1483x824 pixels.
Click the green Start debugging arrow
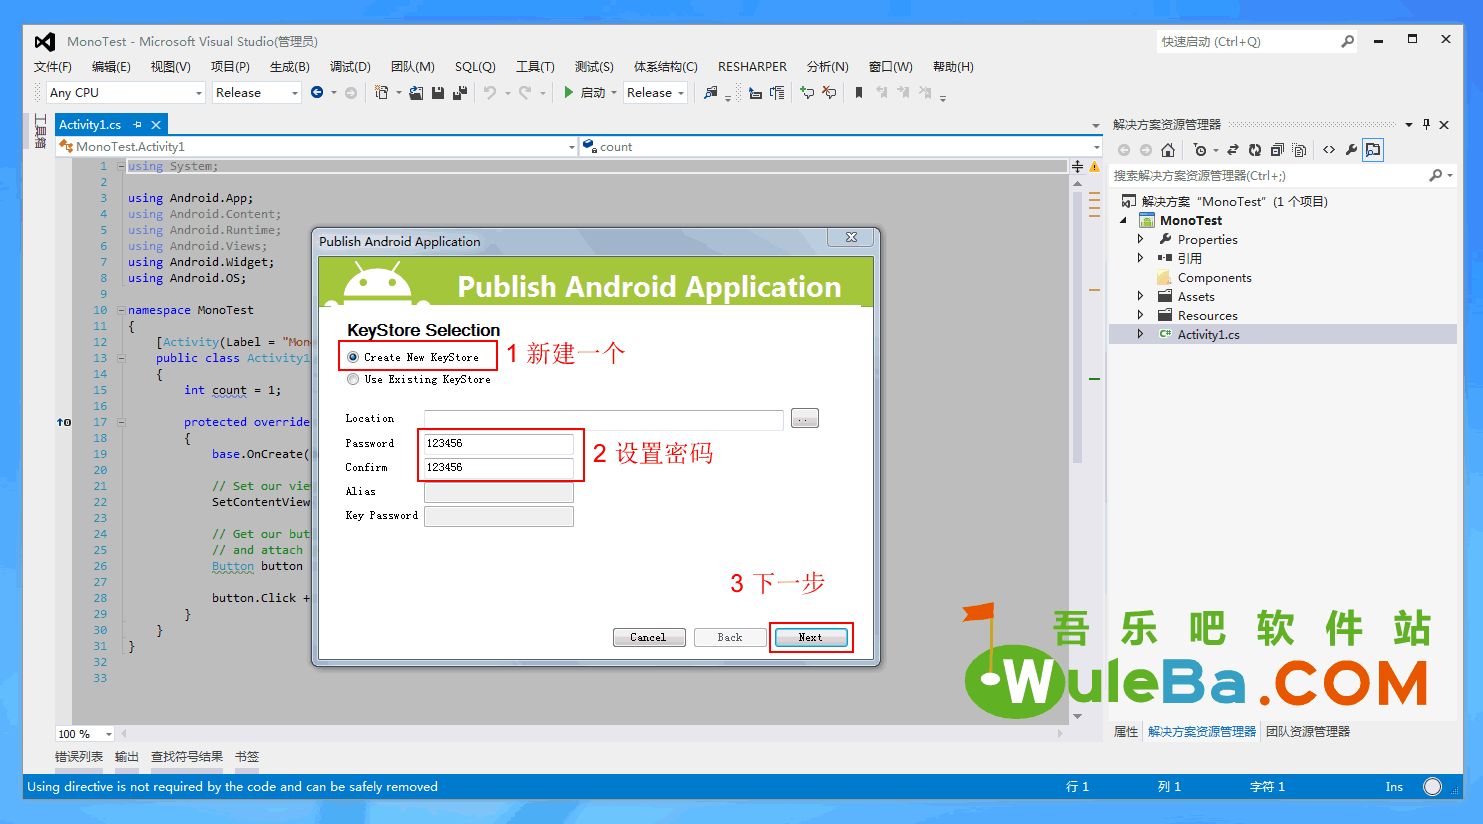click(568, 93)
